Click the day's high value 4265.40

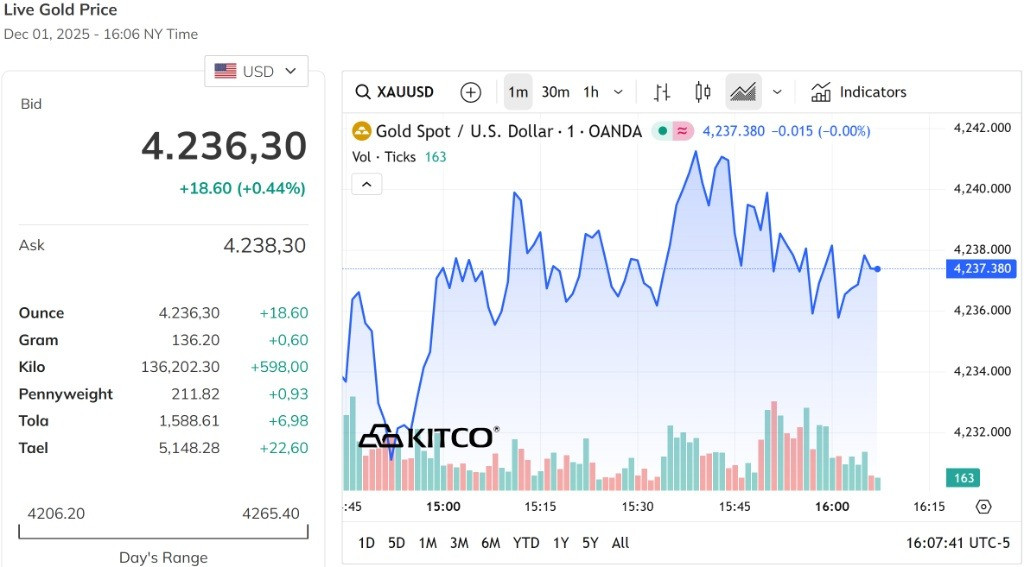click(x=271, y=514)
